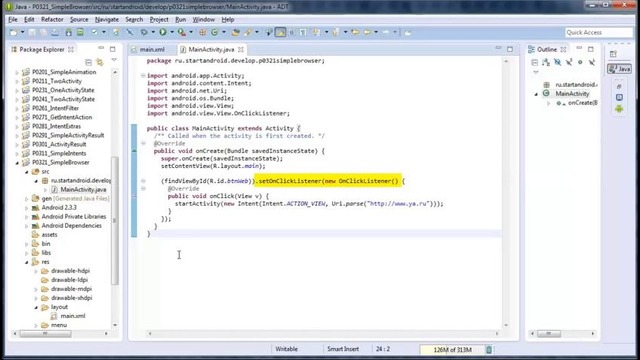Image resolution: width=640 pixels, height=360 pixels.
Task: Collapse the layout folder
Action: click(x=36, y=307)
